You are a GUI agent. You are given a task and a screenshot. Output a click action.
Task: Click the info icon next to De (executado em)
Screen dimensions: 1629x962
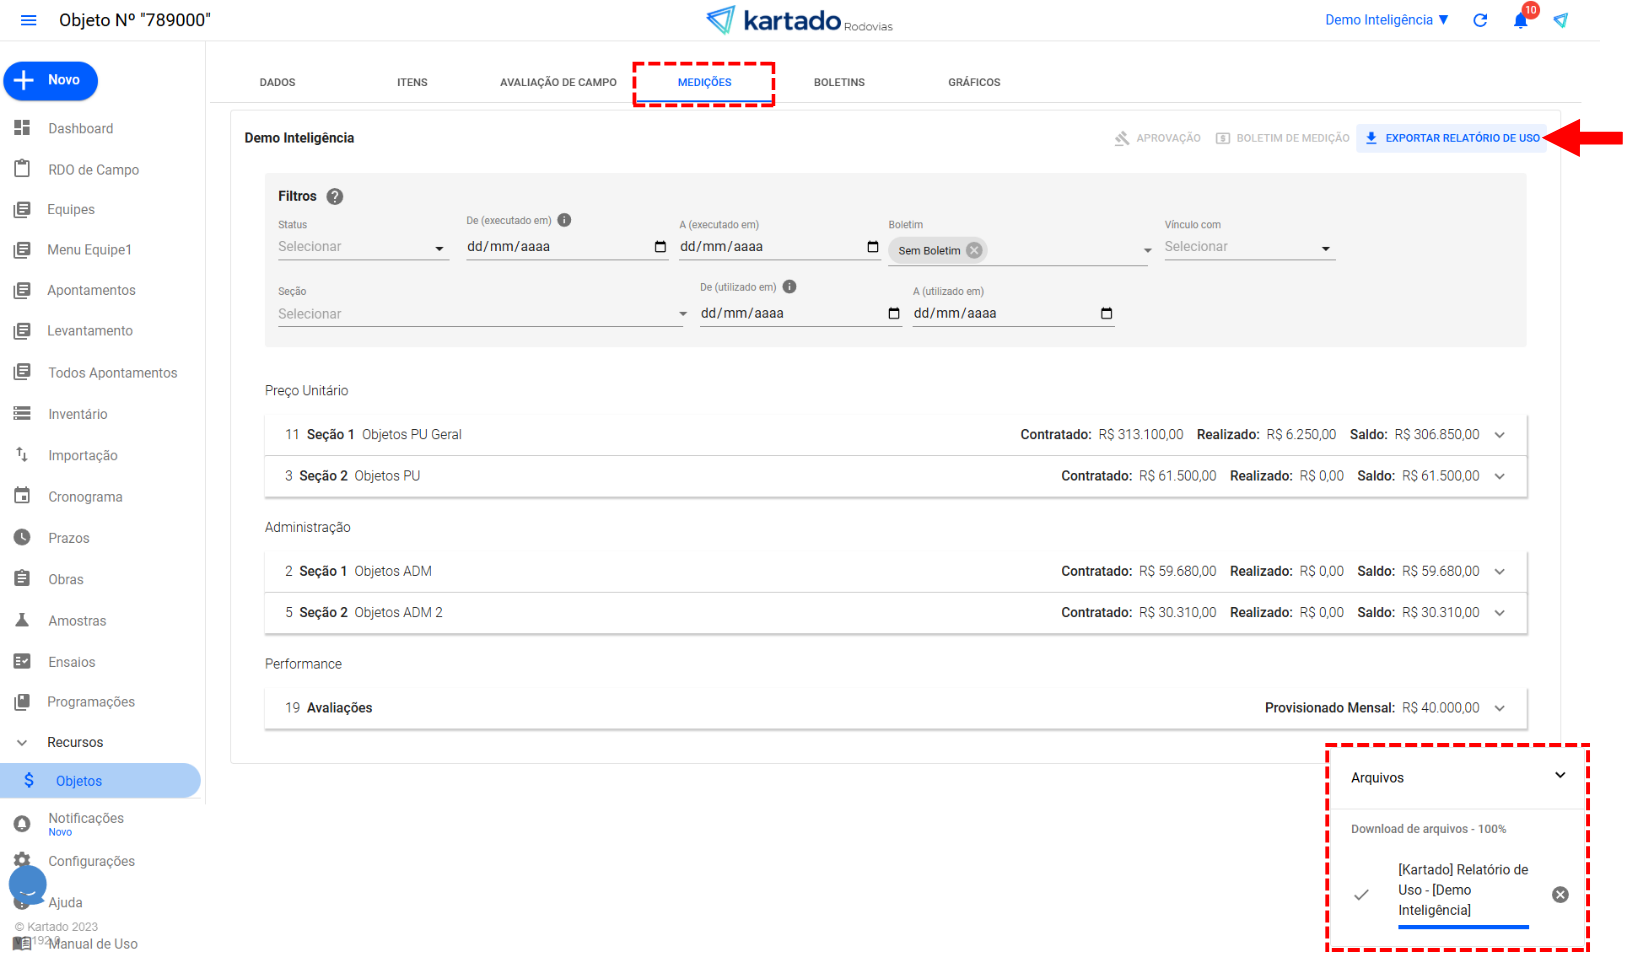click(x=564, y=220)
